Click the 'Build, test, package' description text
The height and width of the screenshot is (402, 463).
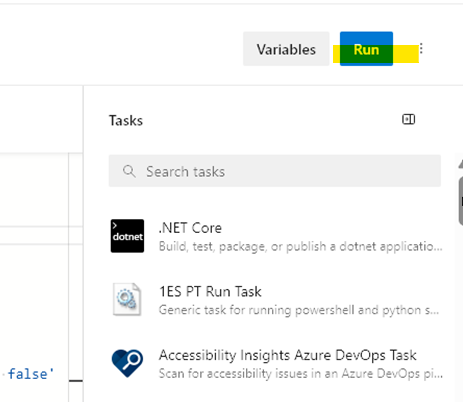tap(300, 247)
